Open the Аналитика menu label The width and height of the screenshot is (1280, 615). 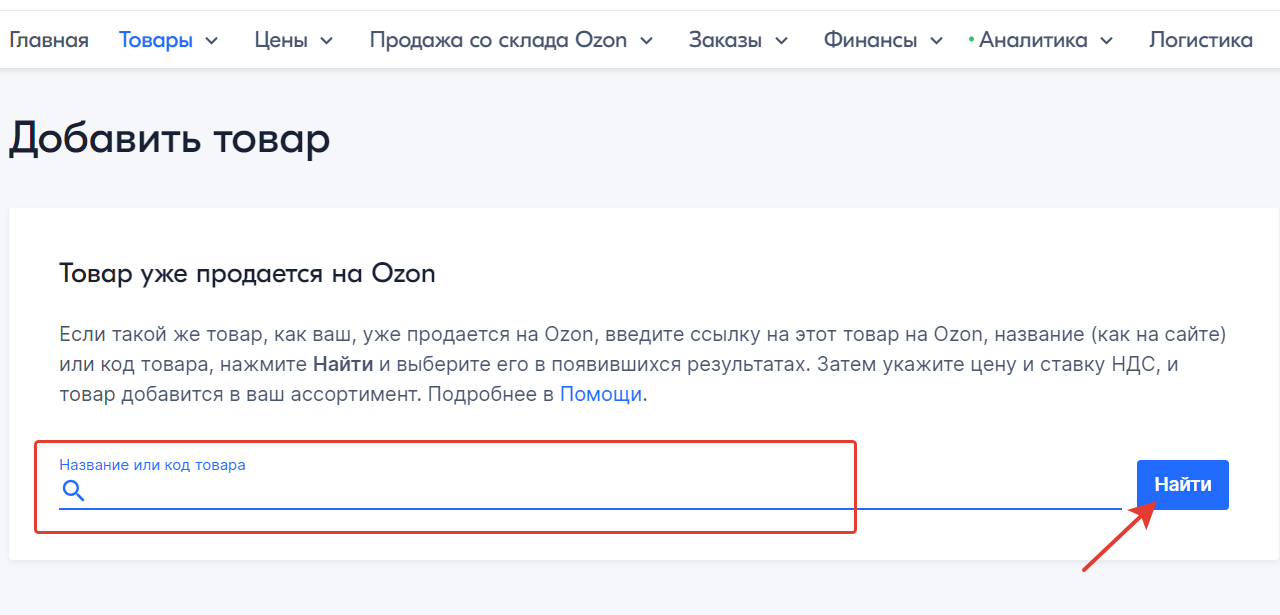[1033, 40]
